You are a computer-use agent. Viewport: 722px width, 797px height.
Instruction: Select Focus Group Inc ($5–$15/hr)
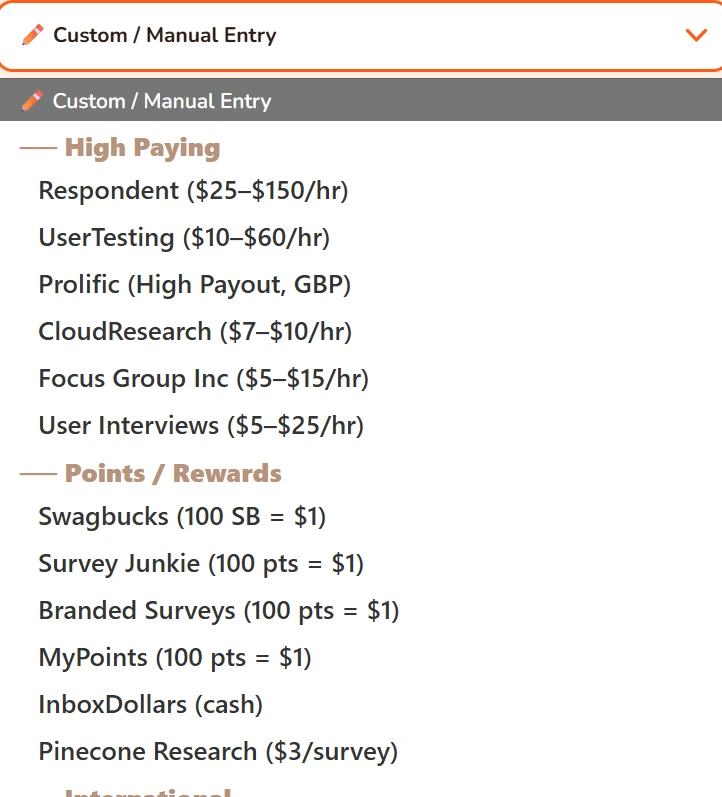203,379
